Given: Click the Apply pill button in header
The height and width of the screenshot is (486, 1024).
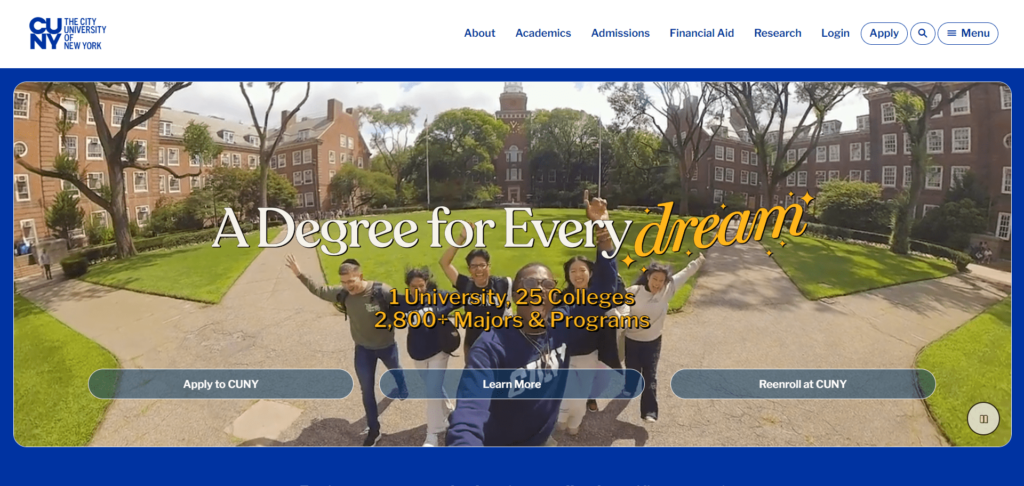Looking at the screenshot, I should click(884, 33).
